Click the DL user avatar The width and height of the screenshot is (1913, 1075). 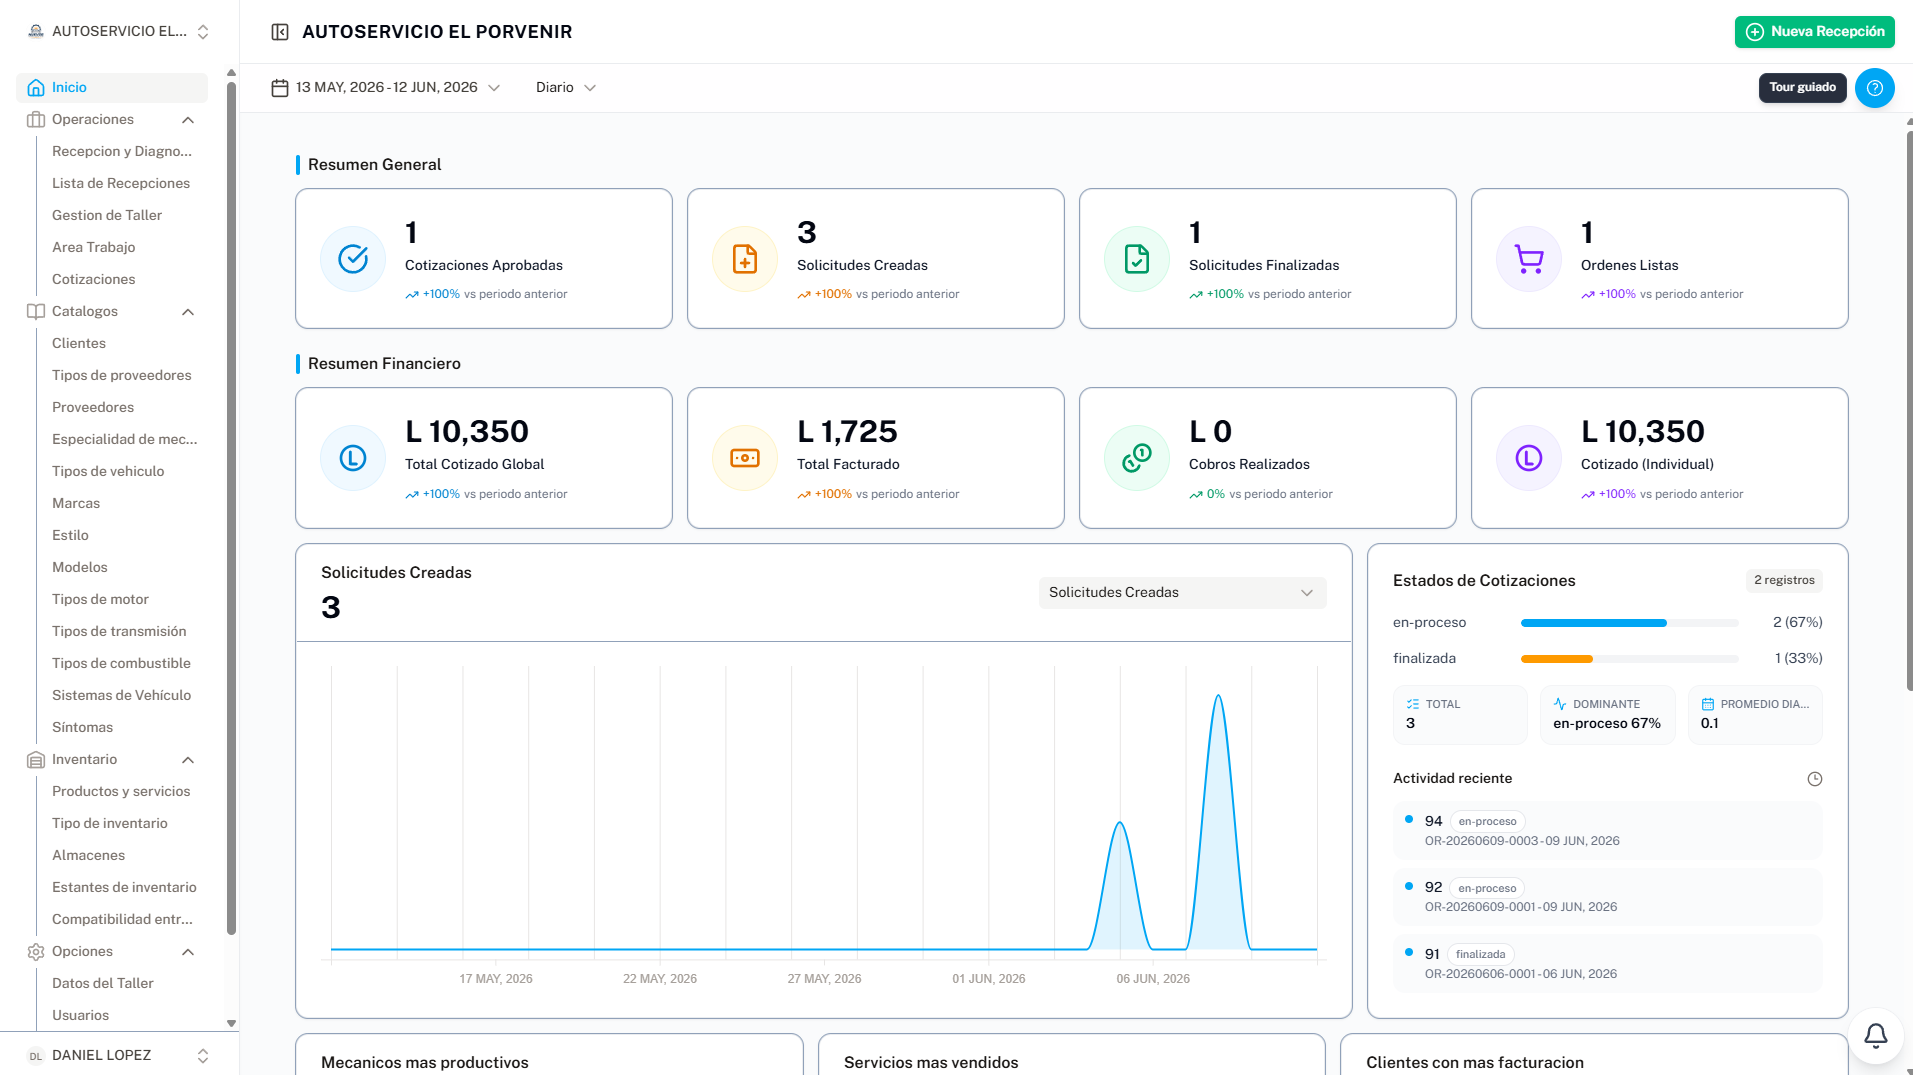point(36,1056)
